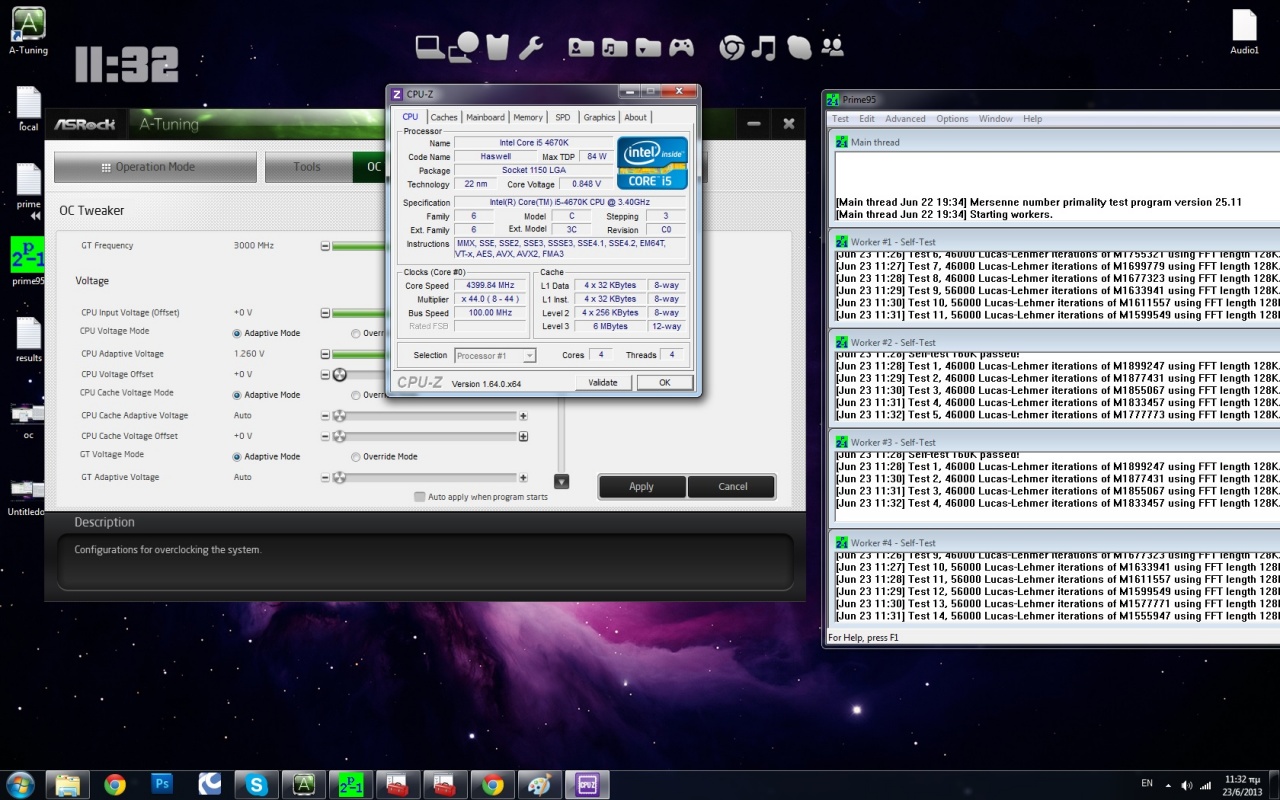Click Apply in A-Tuning
The height and width of the screenshot is (800, 1280).
click(642, 487)
